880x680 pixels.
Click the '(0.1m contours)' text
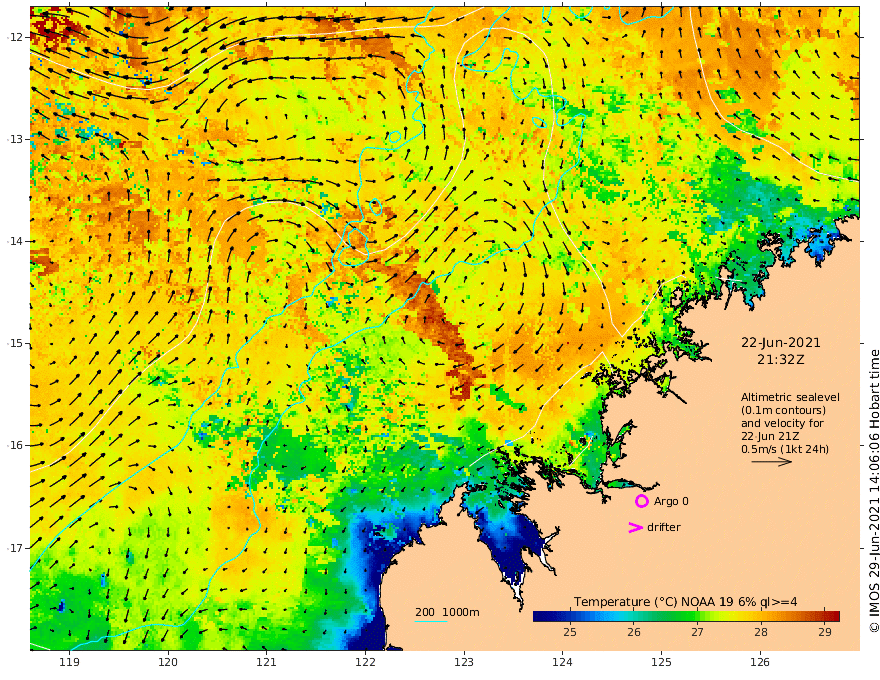pyautogui.click(x=783, y=410)
